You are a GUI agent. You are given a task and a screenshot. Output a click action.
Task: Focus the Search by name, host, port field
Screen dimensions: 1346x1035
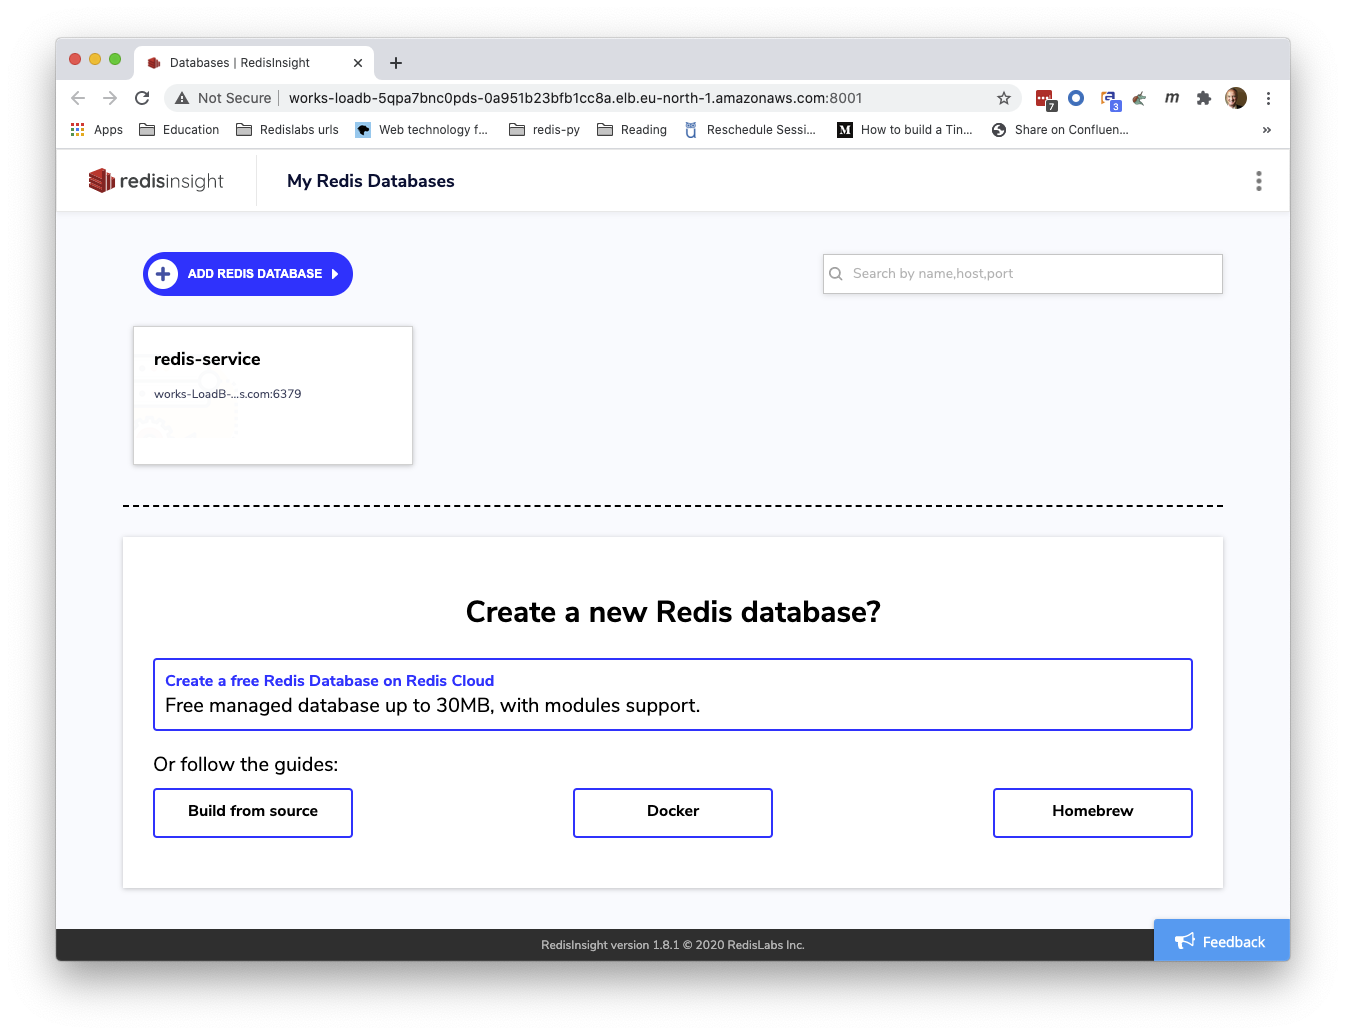click(1030, 274)
